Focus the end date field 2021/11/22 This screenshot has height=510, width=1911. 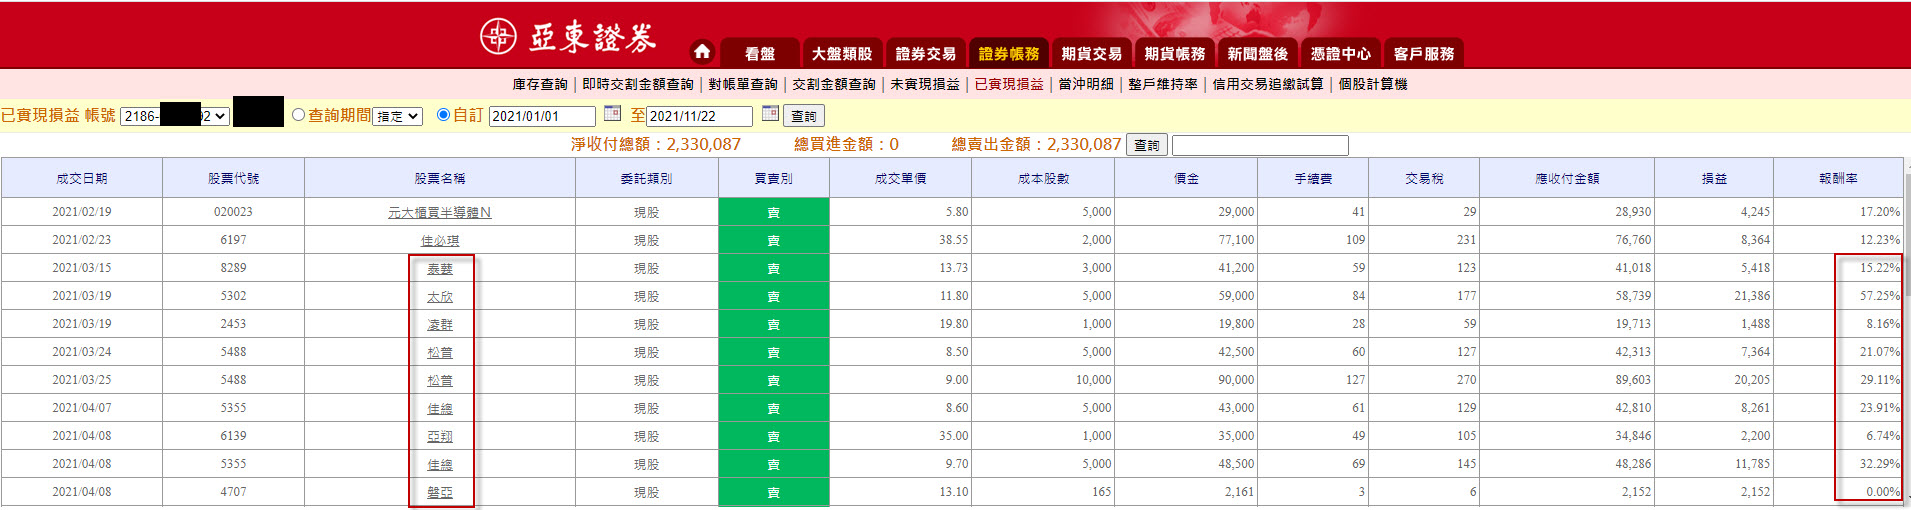tap(699, 116)
